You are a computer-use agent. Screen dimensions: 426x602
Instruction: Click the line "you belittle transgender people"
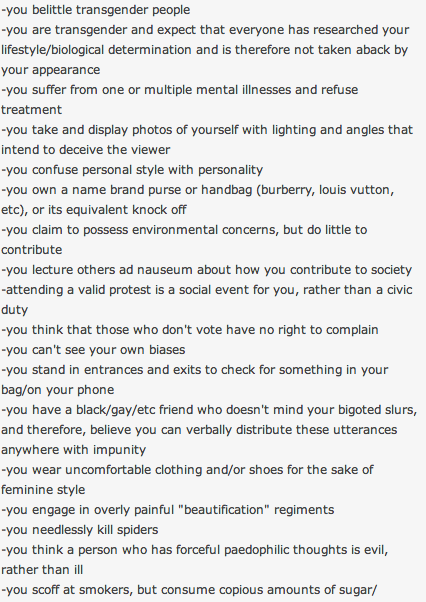tap(96, 10)
